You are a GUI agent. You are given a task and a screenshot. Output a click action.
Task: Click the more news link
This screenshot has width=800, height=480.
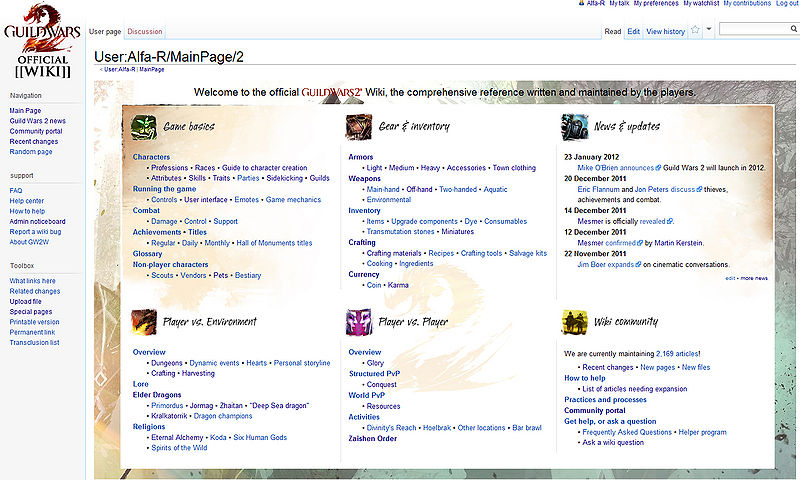pyautogui.click(x=754, y=278)
